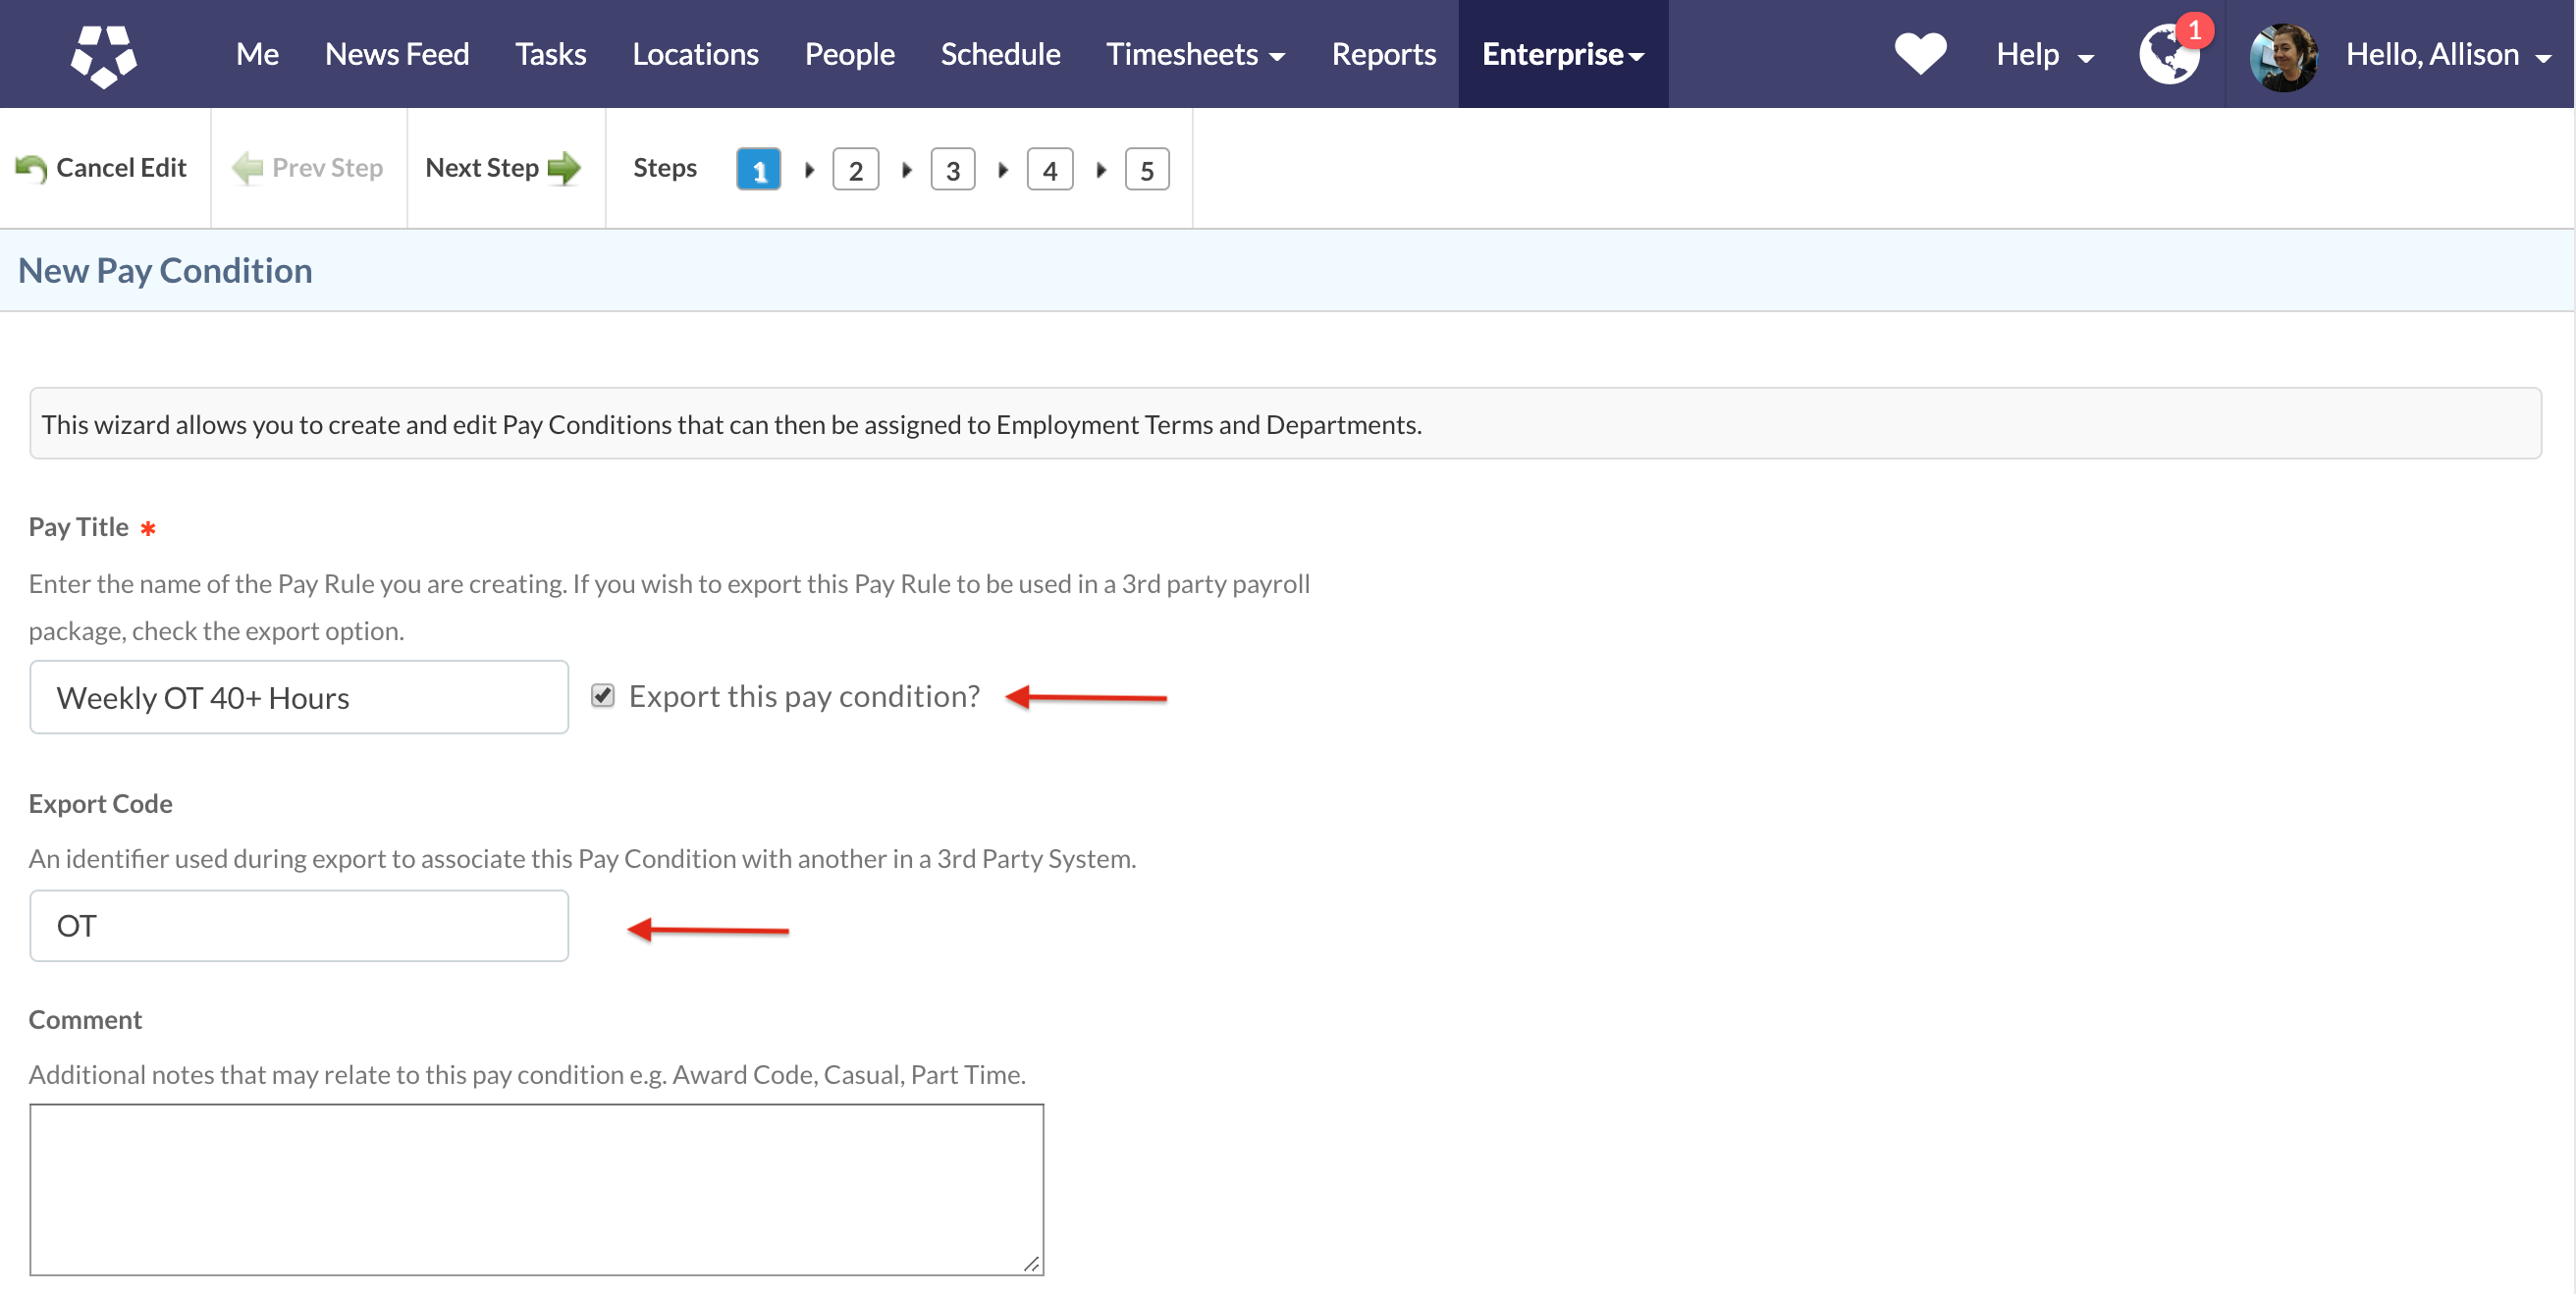This screenshot has height=1294, width=2576.
Task: Click Allison's profile avatar
Action: coord(2282,57)
